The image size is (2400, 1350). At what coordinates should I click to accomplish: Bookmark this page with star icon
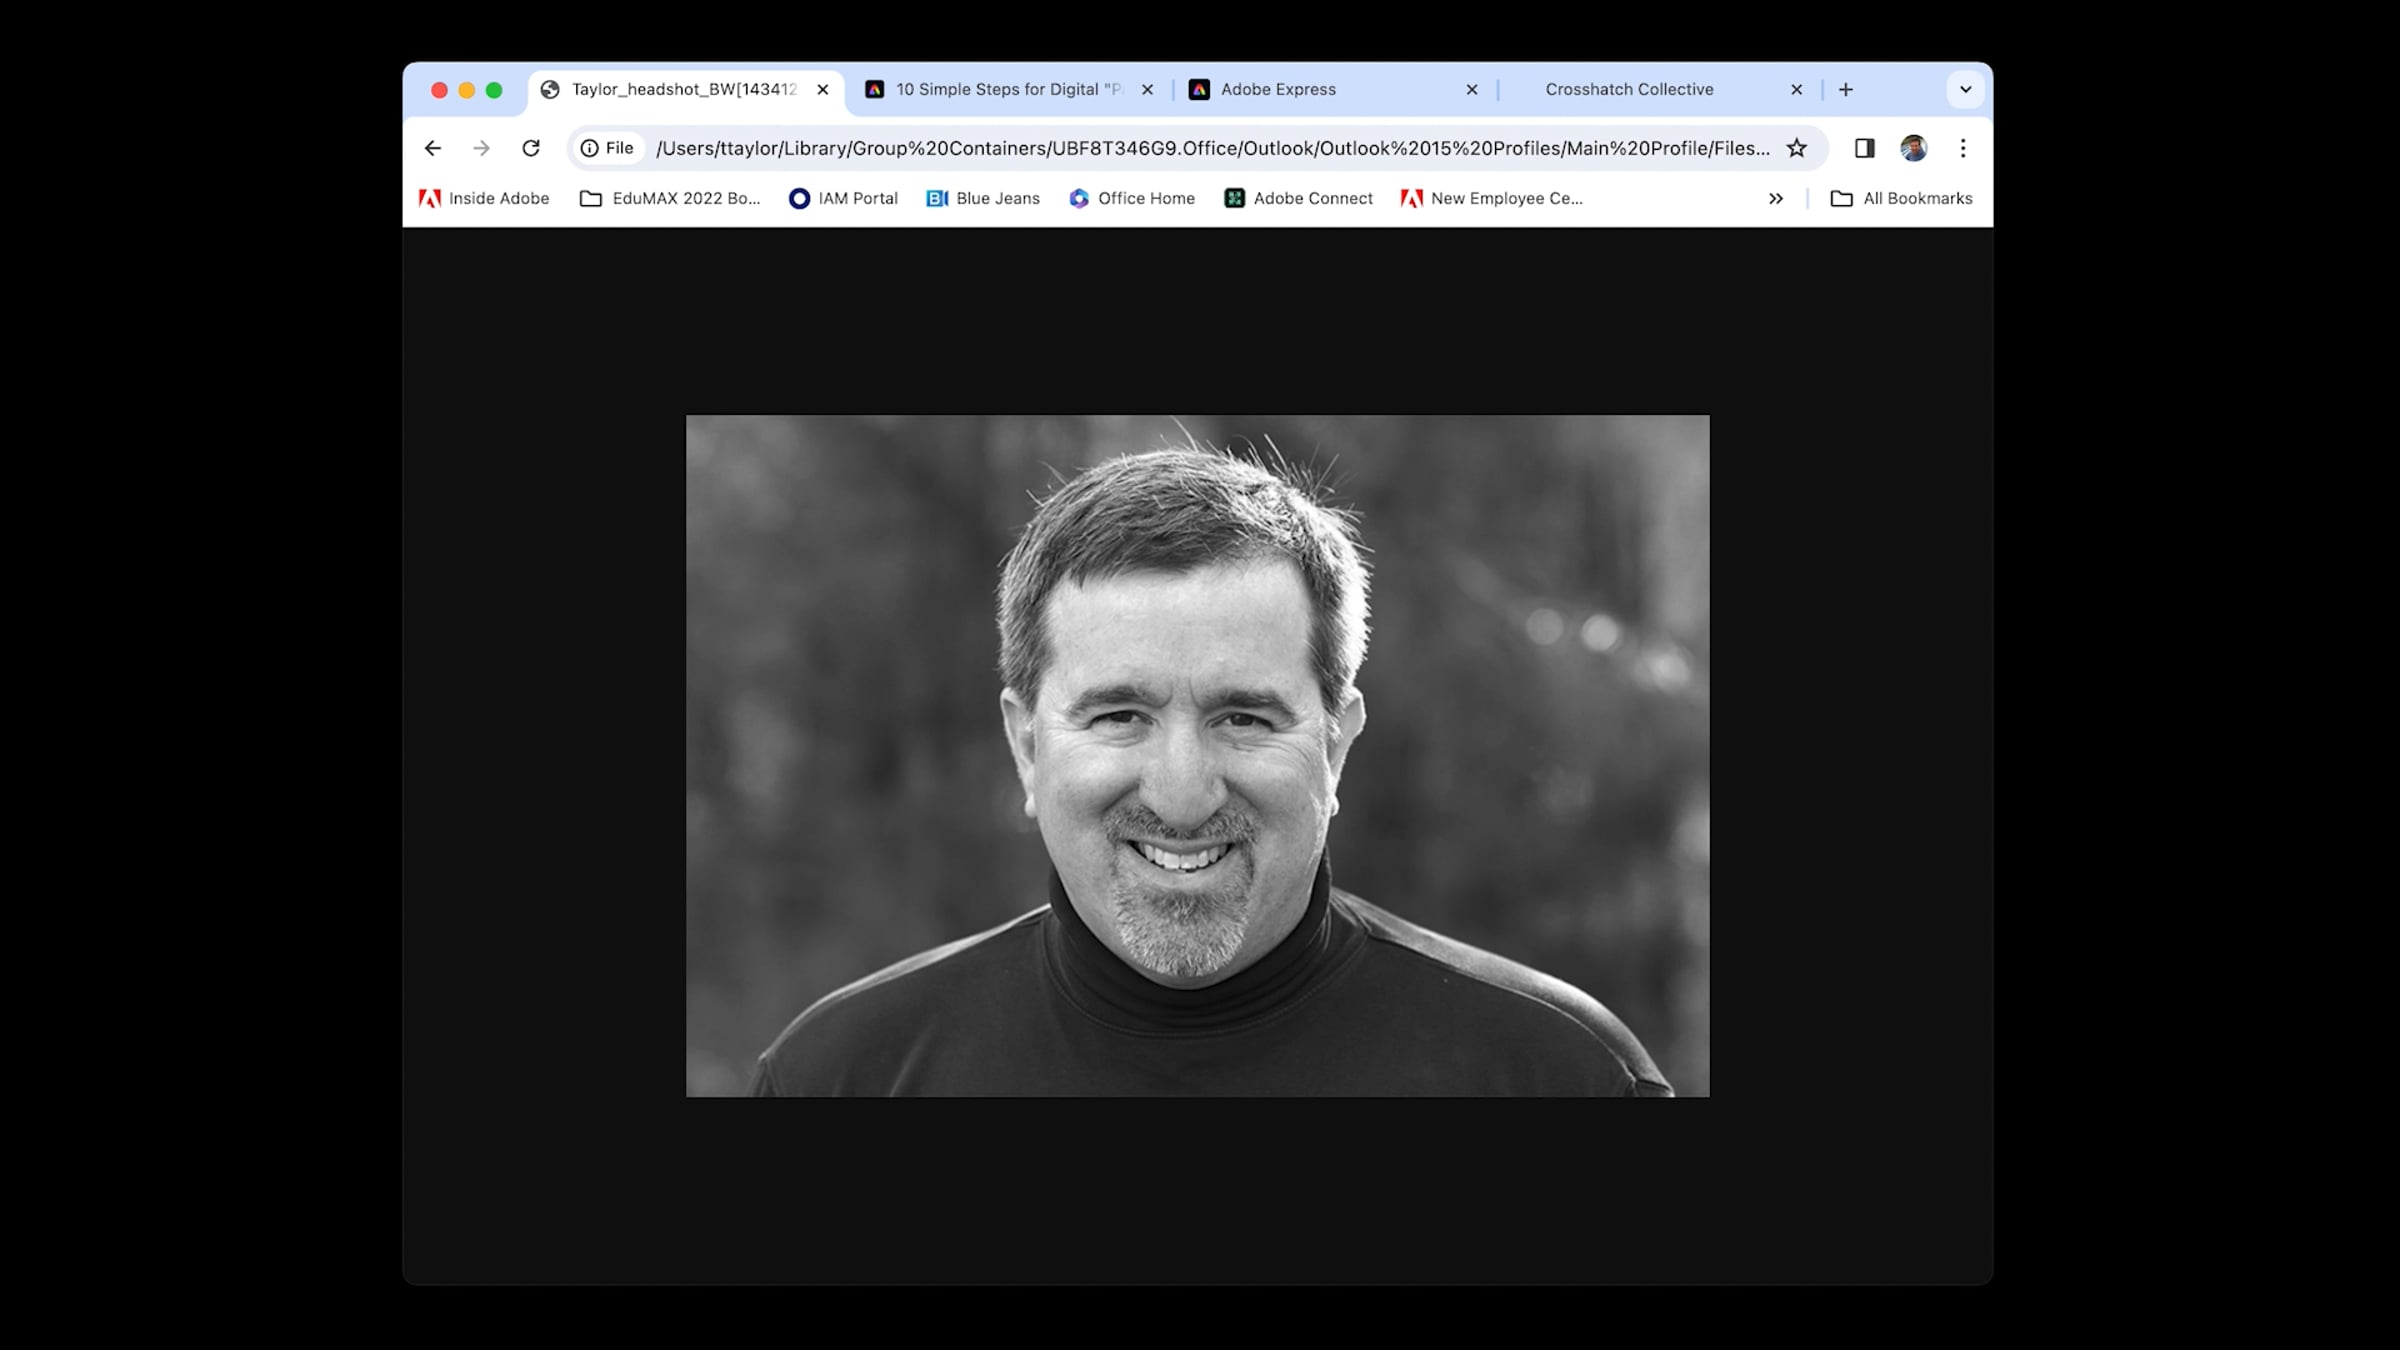click(1797, 148)
